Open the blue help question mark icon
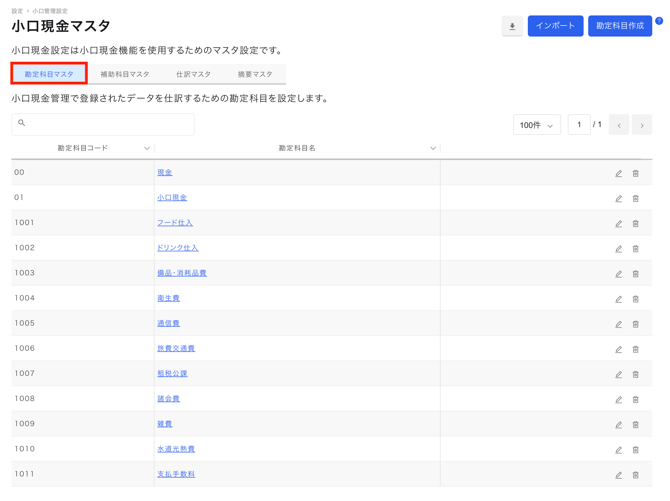 pos(659,21)
